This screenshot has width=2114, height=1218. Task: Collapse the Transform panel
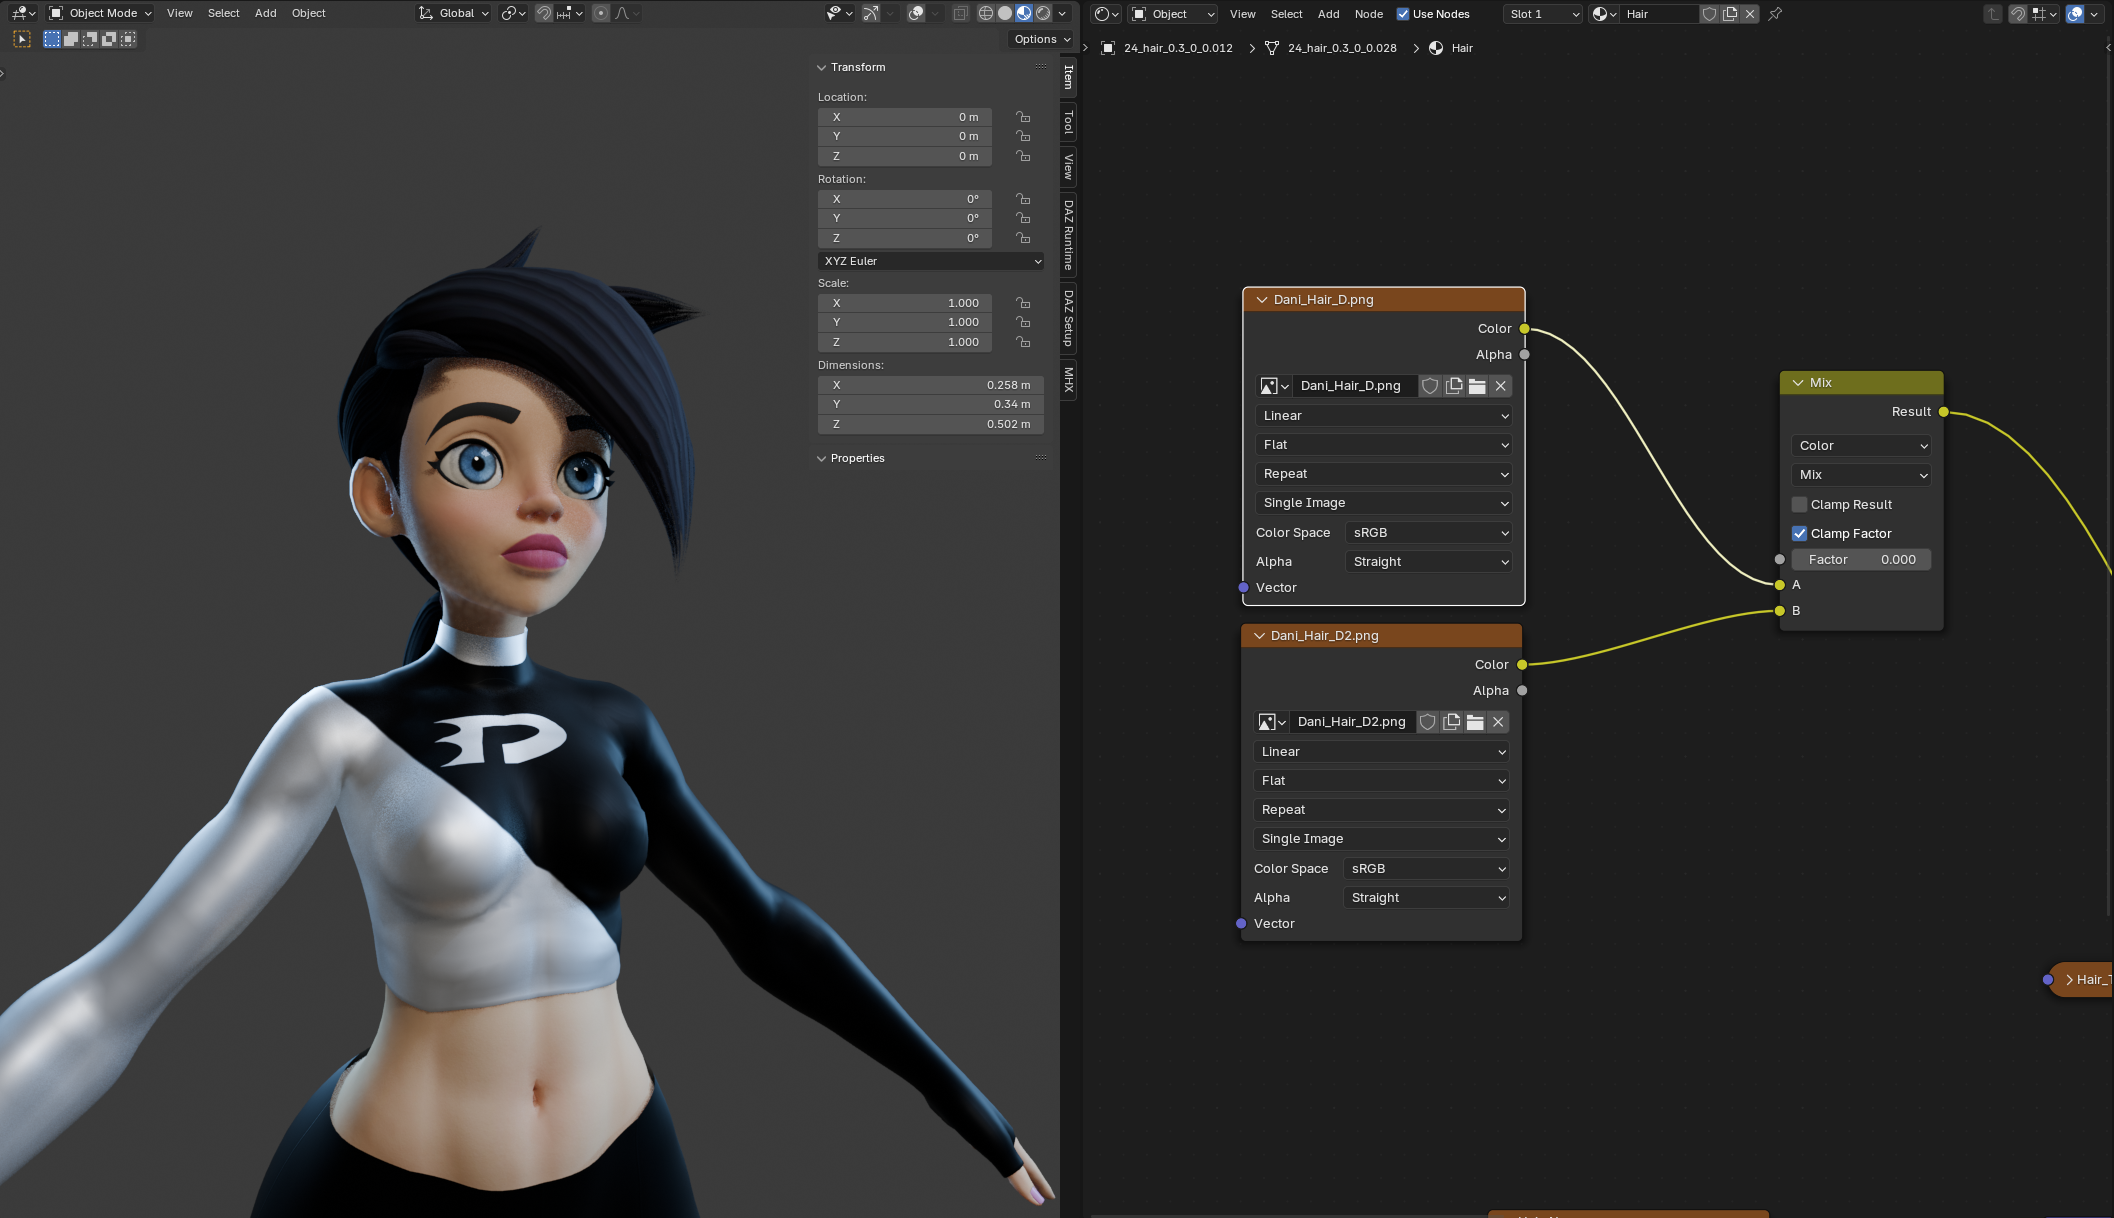pyautogui.click(x=822, y=67)
